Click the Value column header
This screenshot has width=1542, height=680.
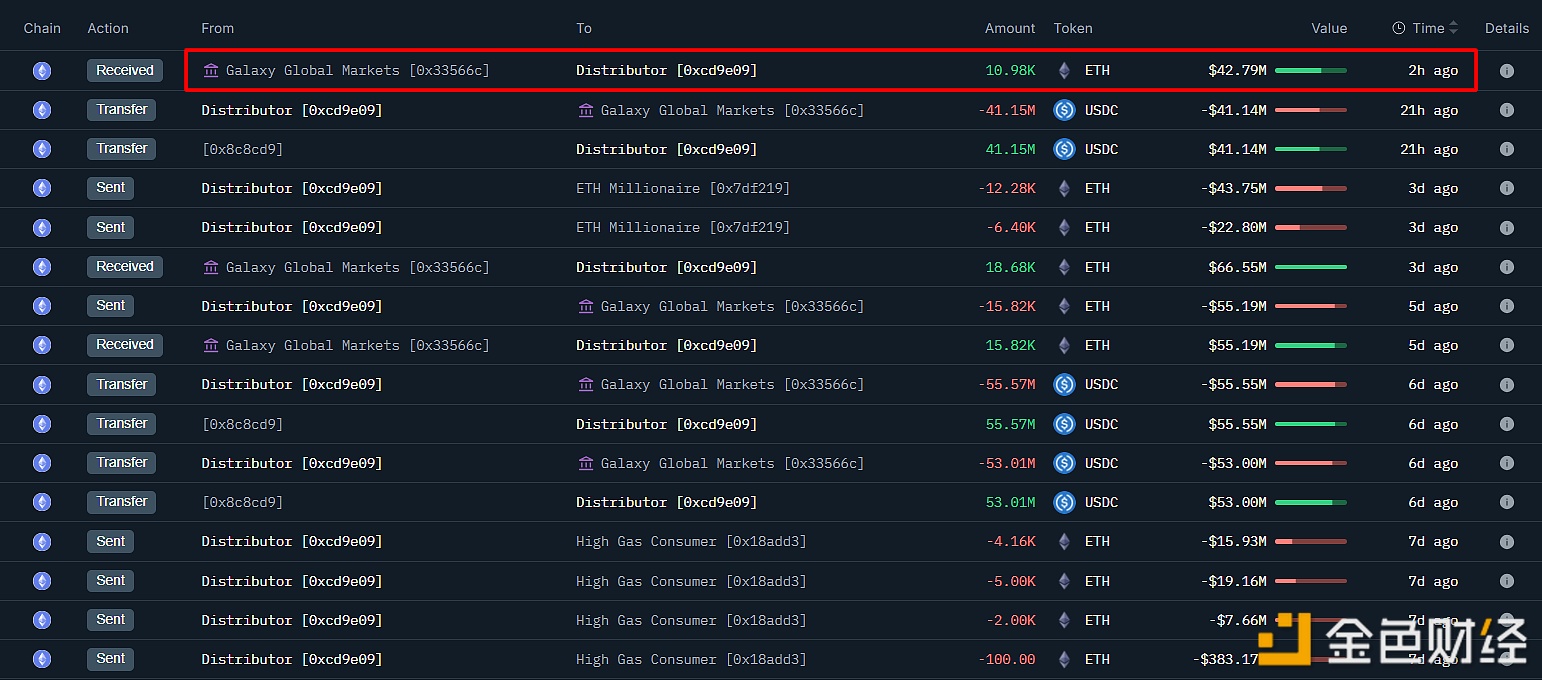click(1329, 28)
